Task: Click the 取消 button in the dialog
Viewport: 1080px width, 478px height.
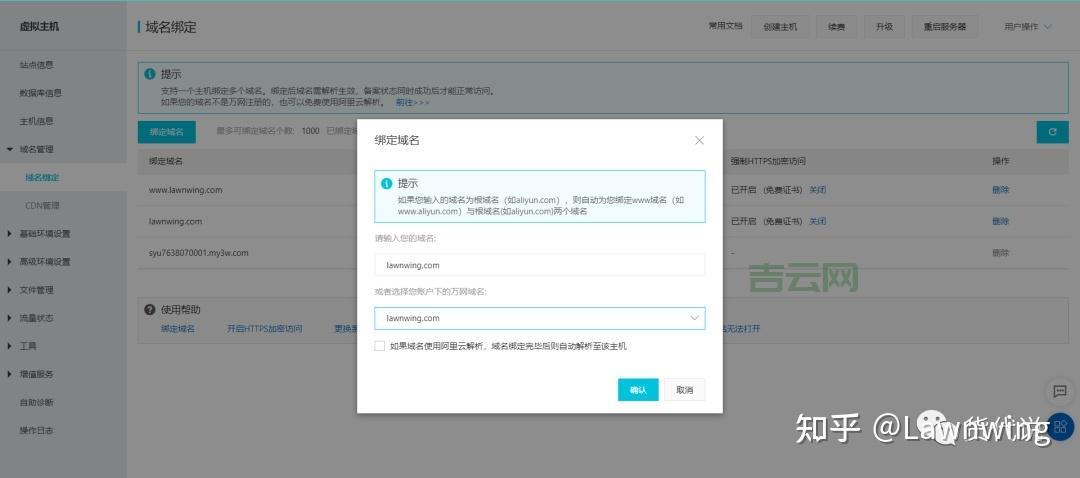Action: click(685, 390)
